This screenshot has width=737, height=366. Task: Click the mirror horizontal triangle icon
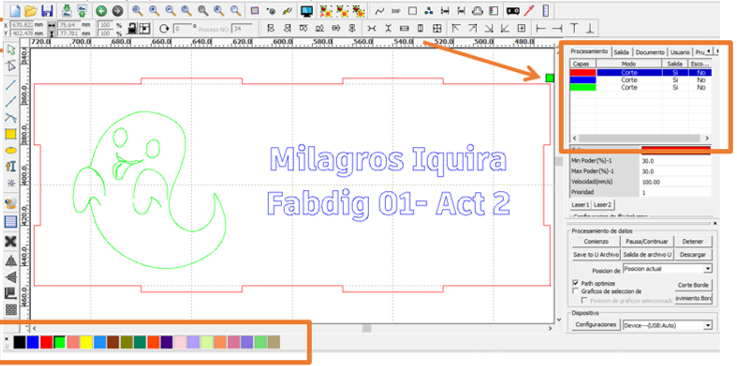pos(11,261)
